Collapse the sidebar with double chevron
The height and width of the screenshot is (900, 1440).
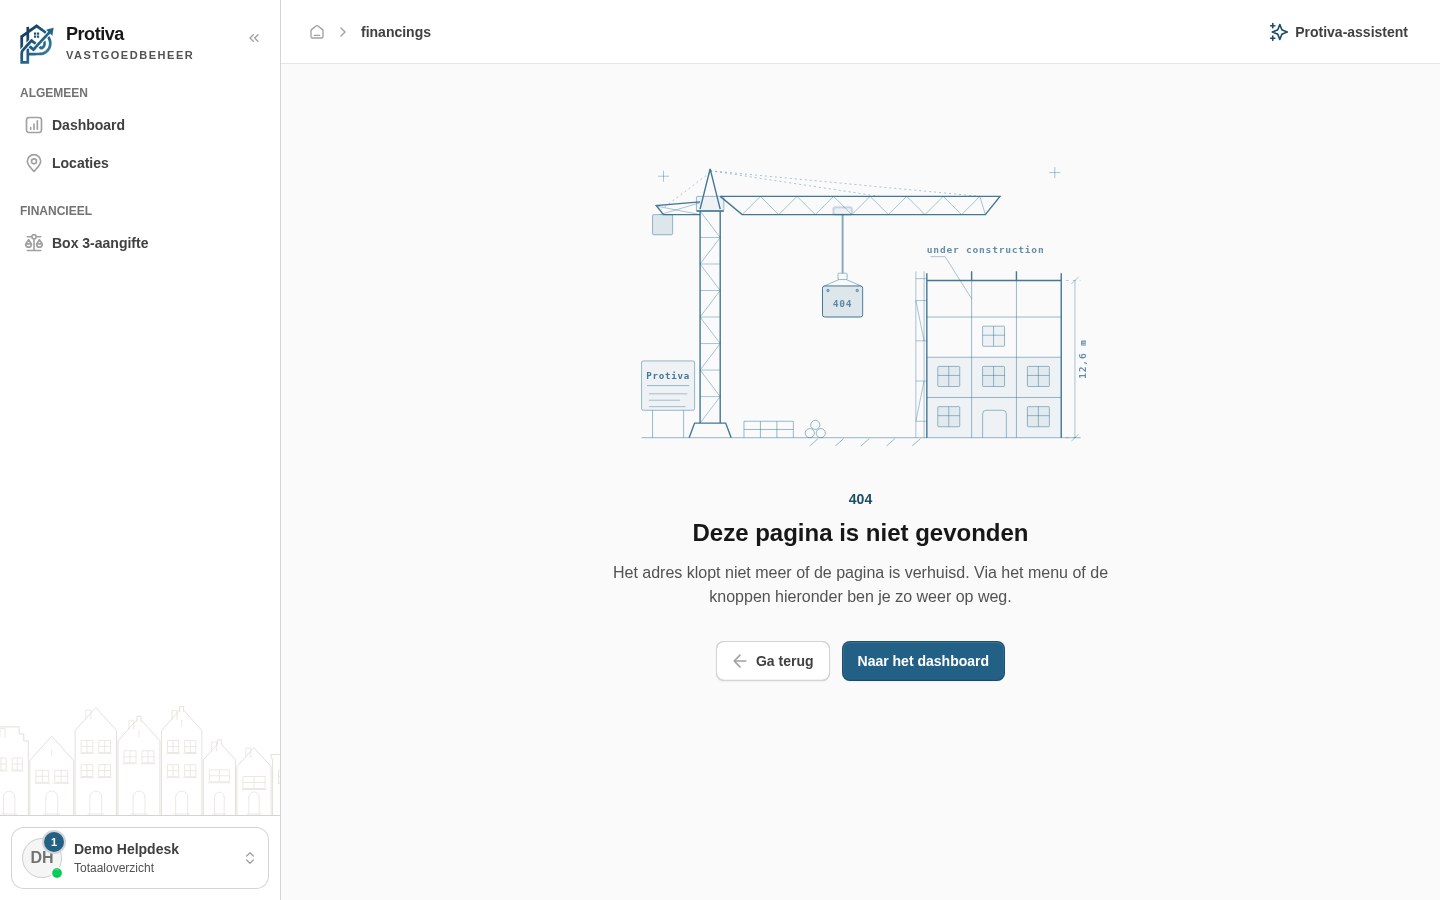[254, 38]
